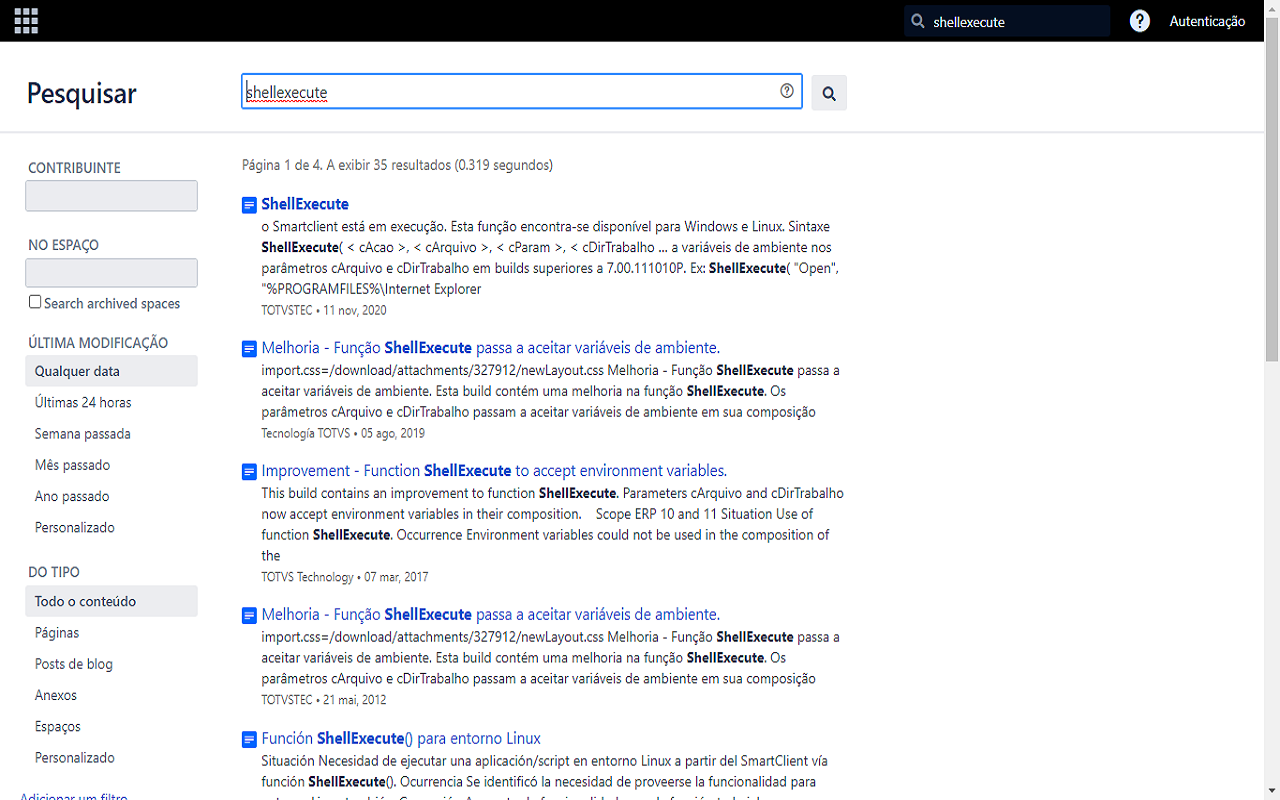
Task: Click the page icon beside Improvement - Function ShellExecute
Action: (x=248, y=471)
